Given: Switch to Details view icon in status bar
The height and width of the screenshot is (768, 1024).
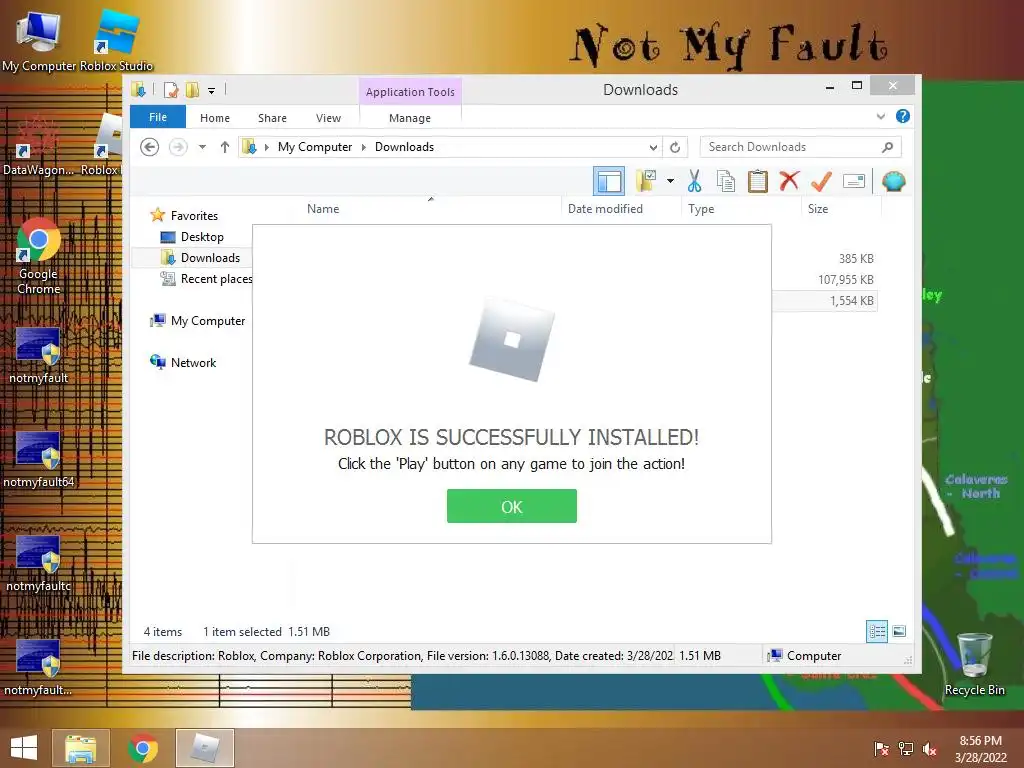Looking at the screenshot, I should pyautogui.click(x=876, y=631).
